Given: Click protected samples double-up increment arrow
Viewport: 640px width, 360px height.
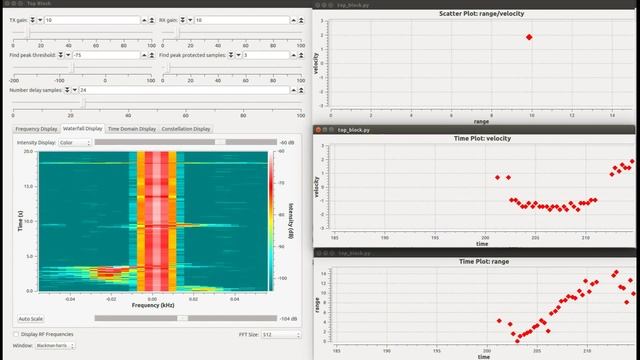Looking at the screenshot, I should tap(301, 55).
